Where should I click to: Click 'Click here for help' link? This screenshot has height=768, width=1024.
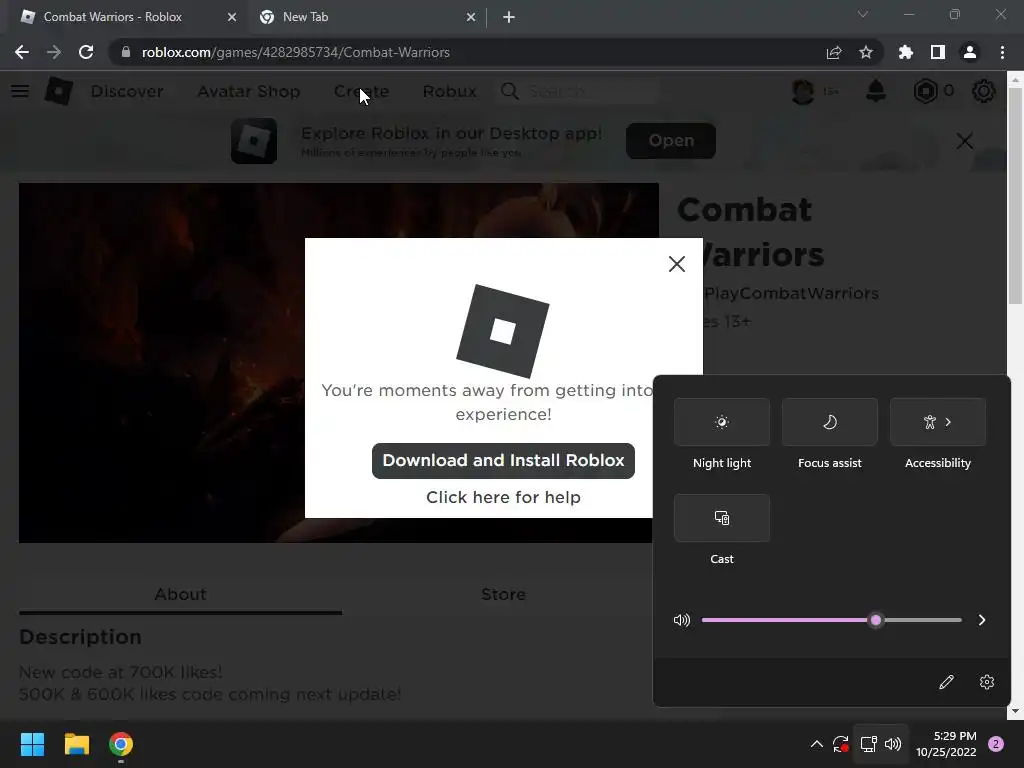pos(503,497)
